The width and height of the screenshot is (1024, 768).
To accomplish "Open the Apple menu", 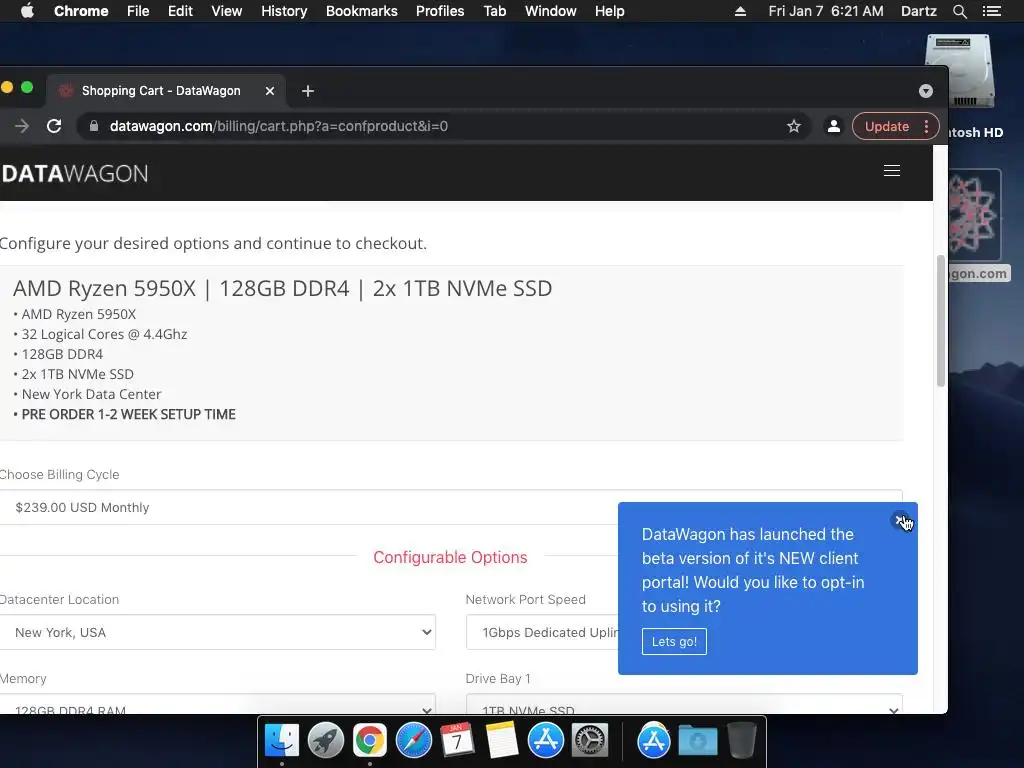I will pos(27,11).
